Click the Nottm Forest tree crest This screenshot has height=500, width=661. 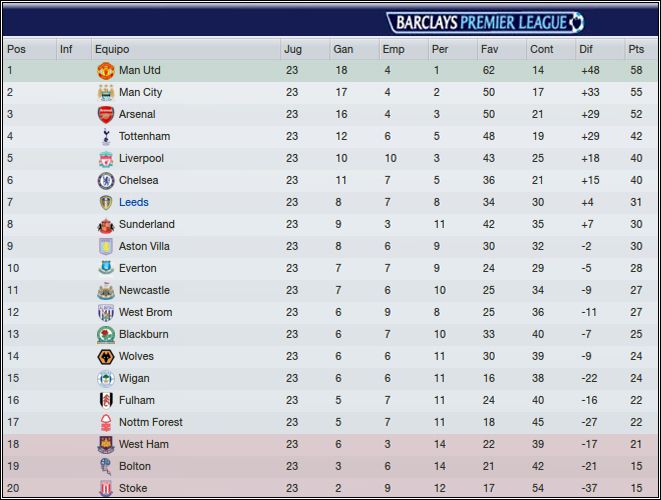pos(105,422)
